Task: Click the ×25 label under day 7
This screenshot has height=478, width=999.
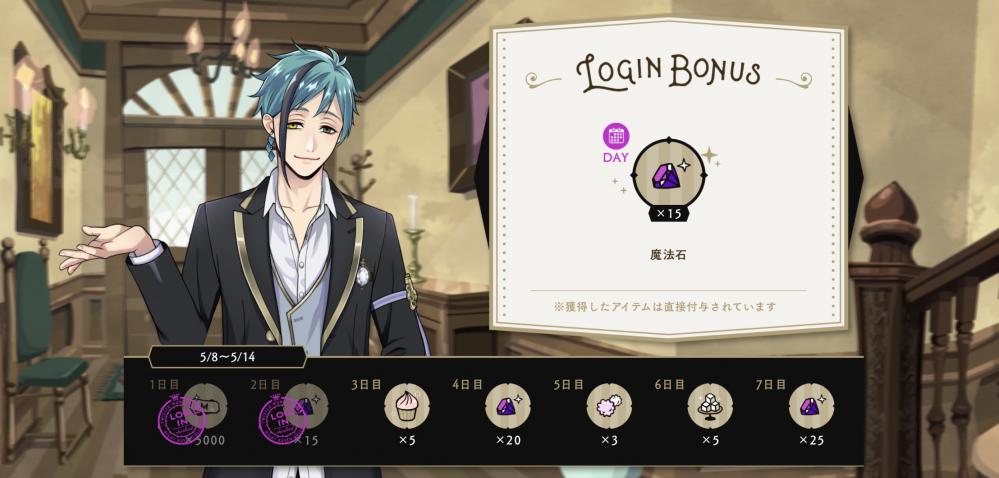Action: tap(811, 440)
